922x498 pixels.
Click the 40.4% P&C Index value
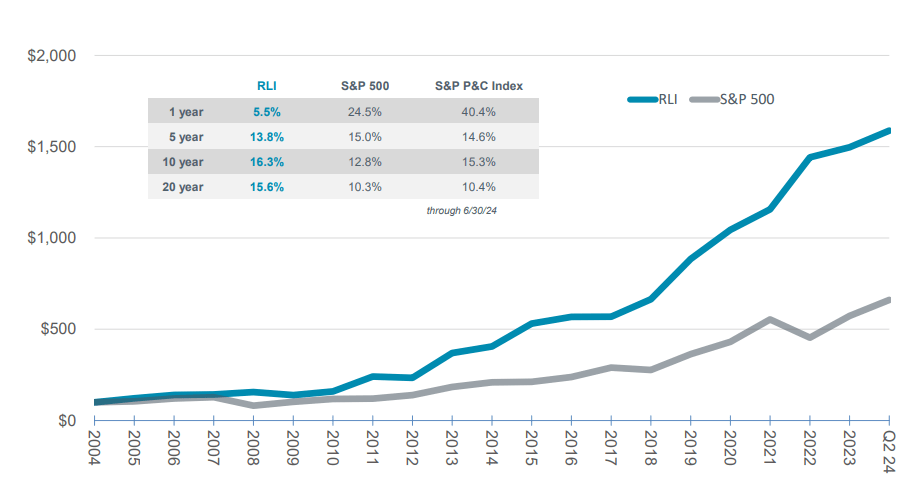479,112
